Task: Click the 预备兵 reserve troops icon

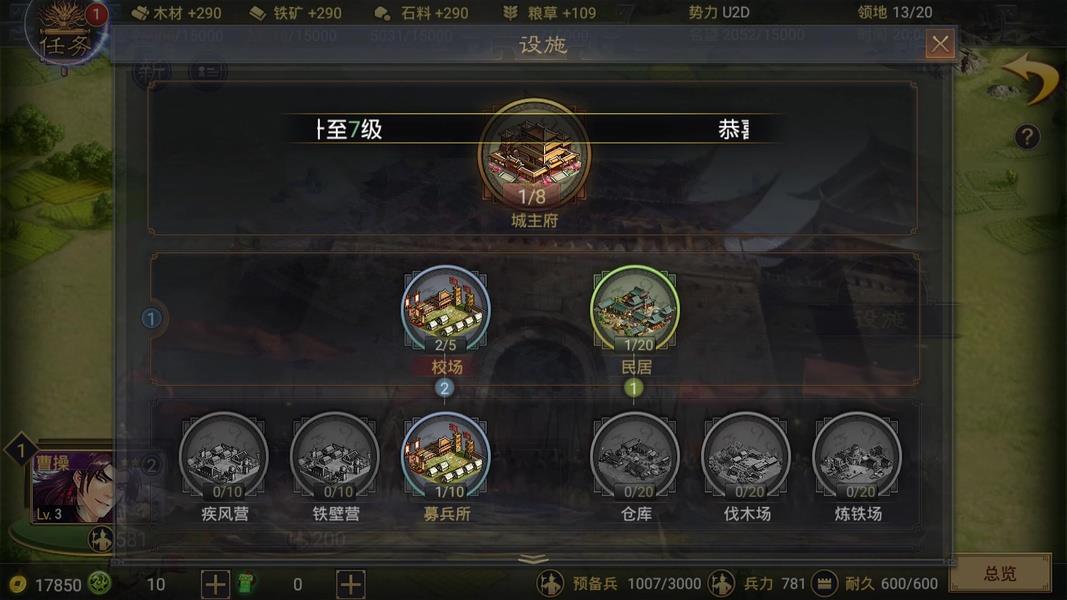Action: point(550,583)
